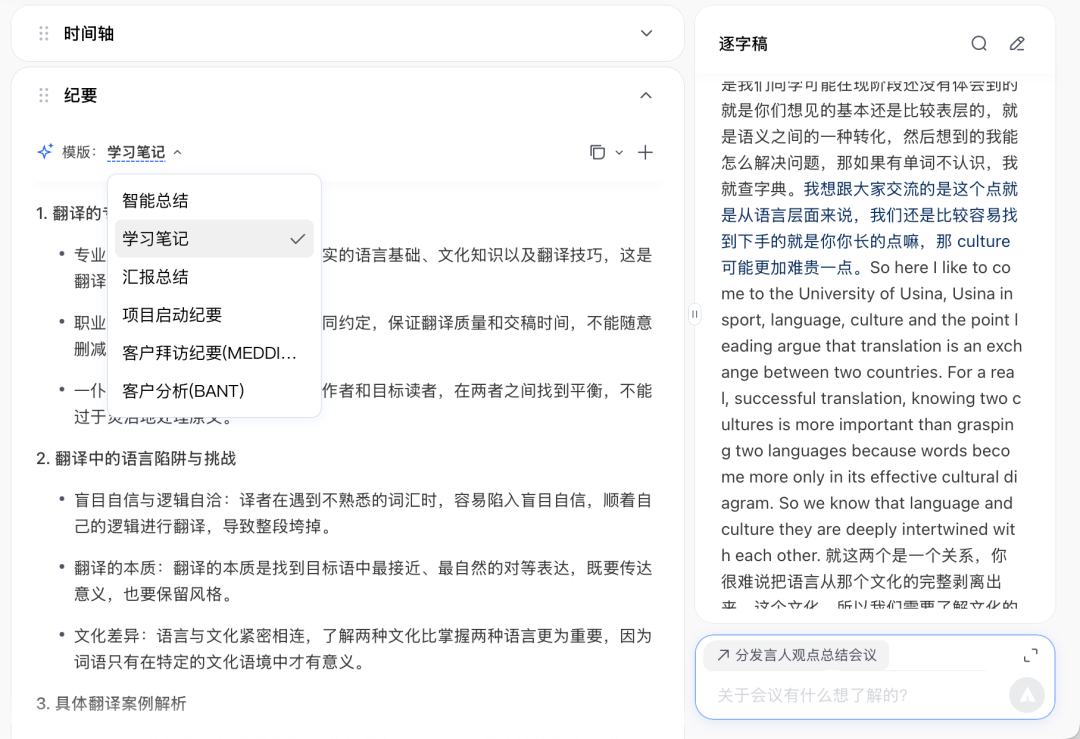Image resolution: width=1080 pixels, height=739 pixels.
Task: Select 智能总结 from template menu
Action: pos(155,201)
